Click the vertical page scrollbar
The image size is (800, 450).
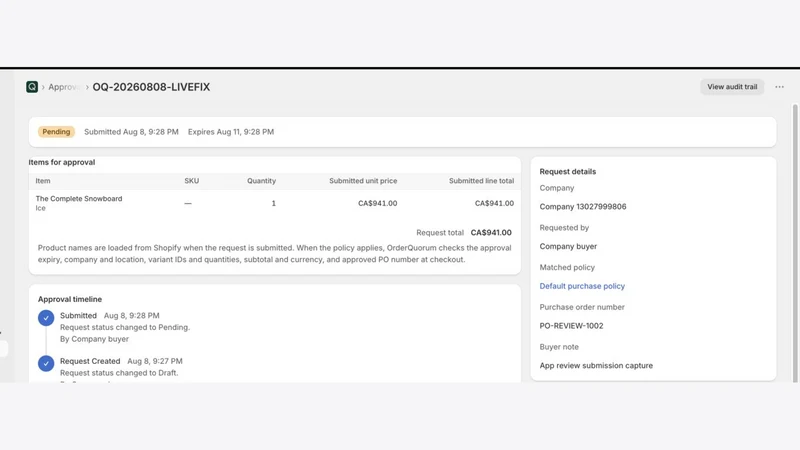click(x=794, y=242)
